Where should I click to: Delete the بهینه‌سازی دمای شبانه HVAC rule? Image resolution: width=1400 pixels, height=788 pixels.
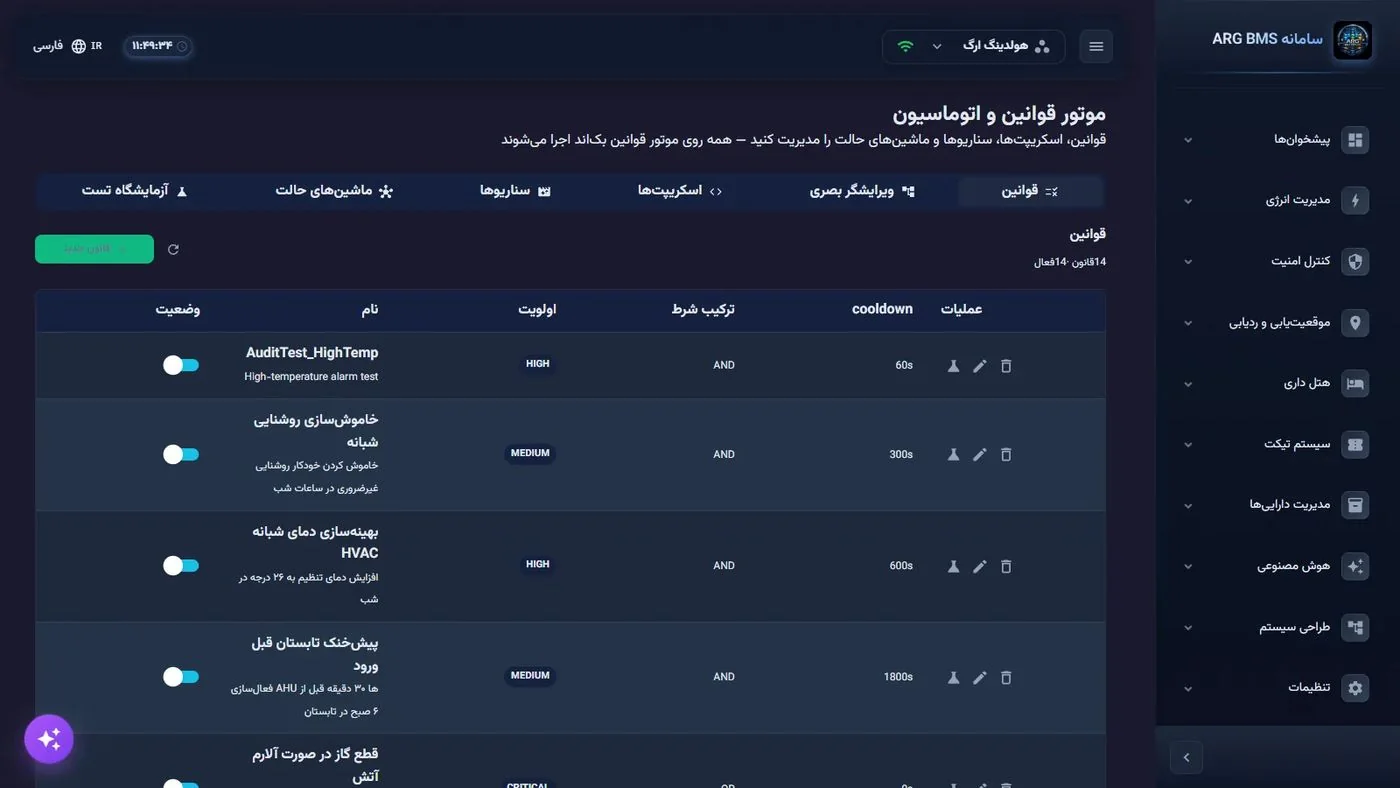pos(1006,566)
